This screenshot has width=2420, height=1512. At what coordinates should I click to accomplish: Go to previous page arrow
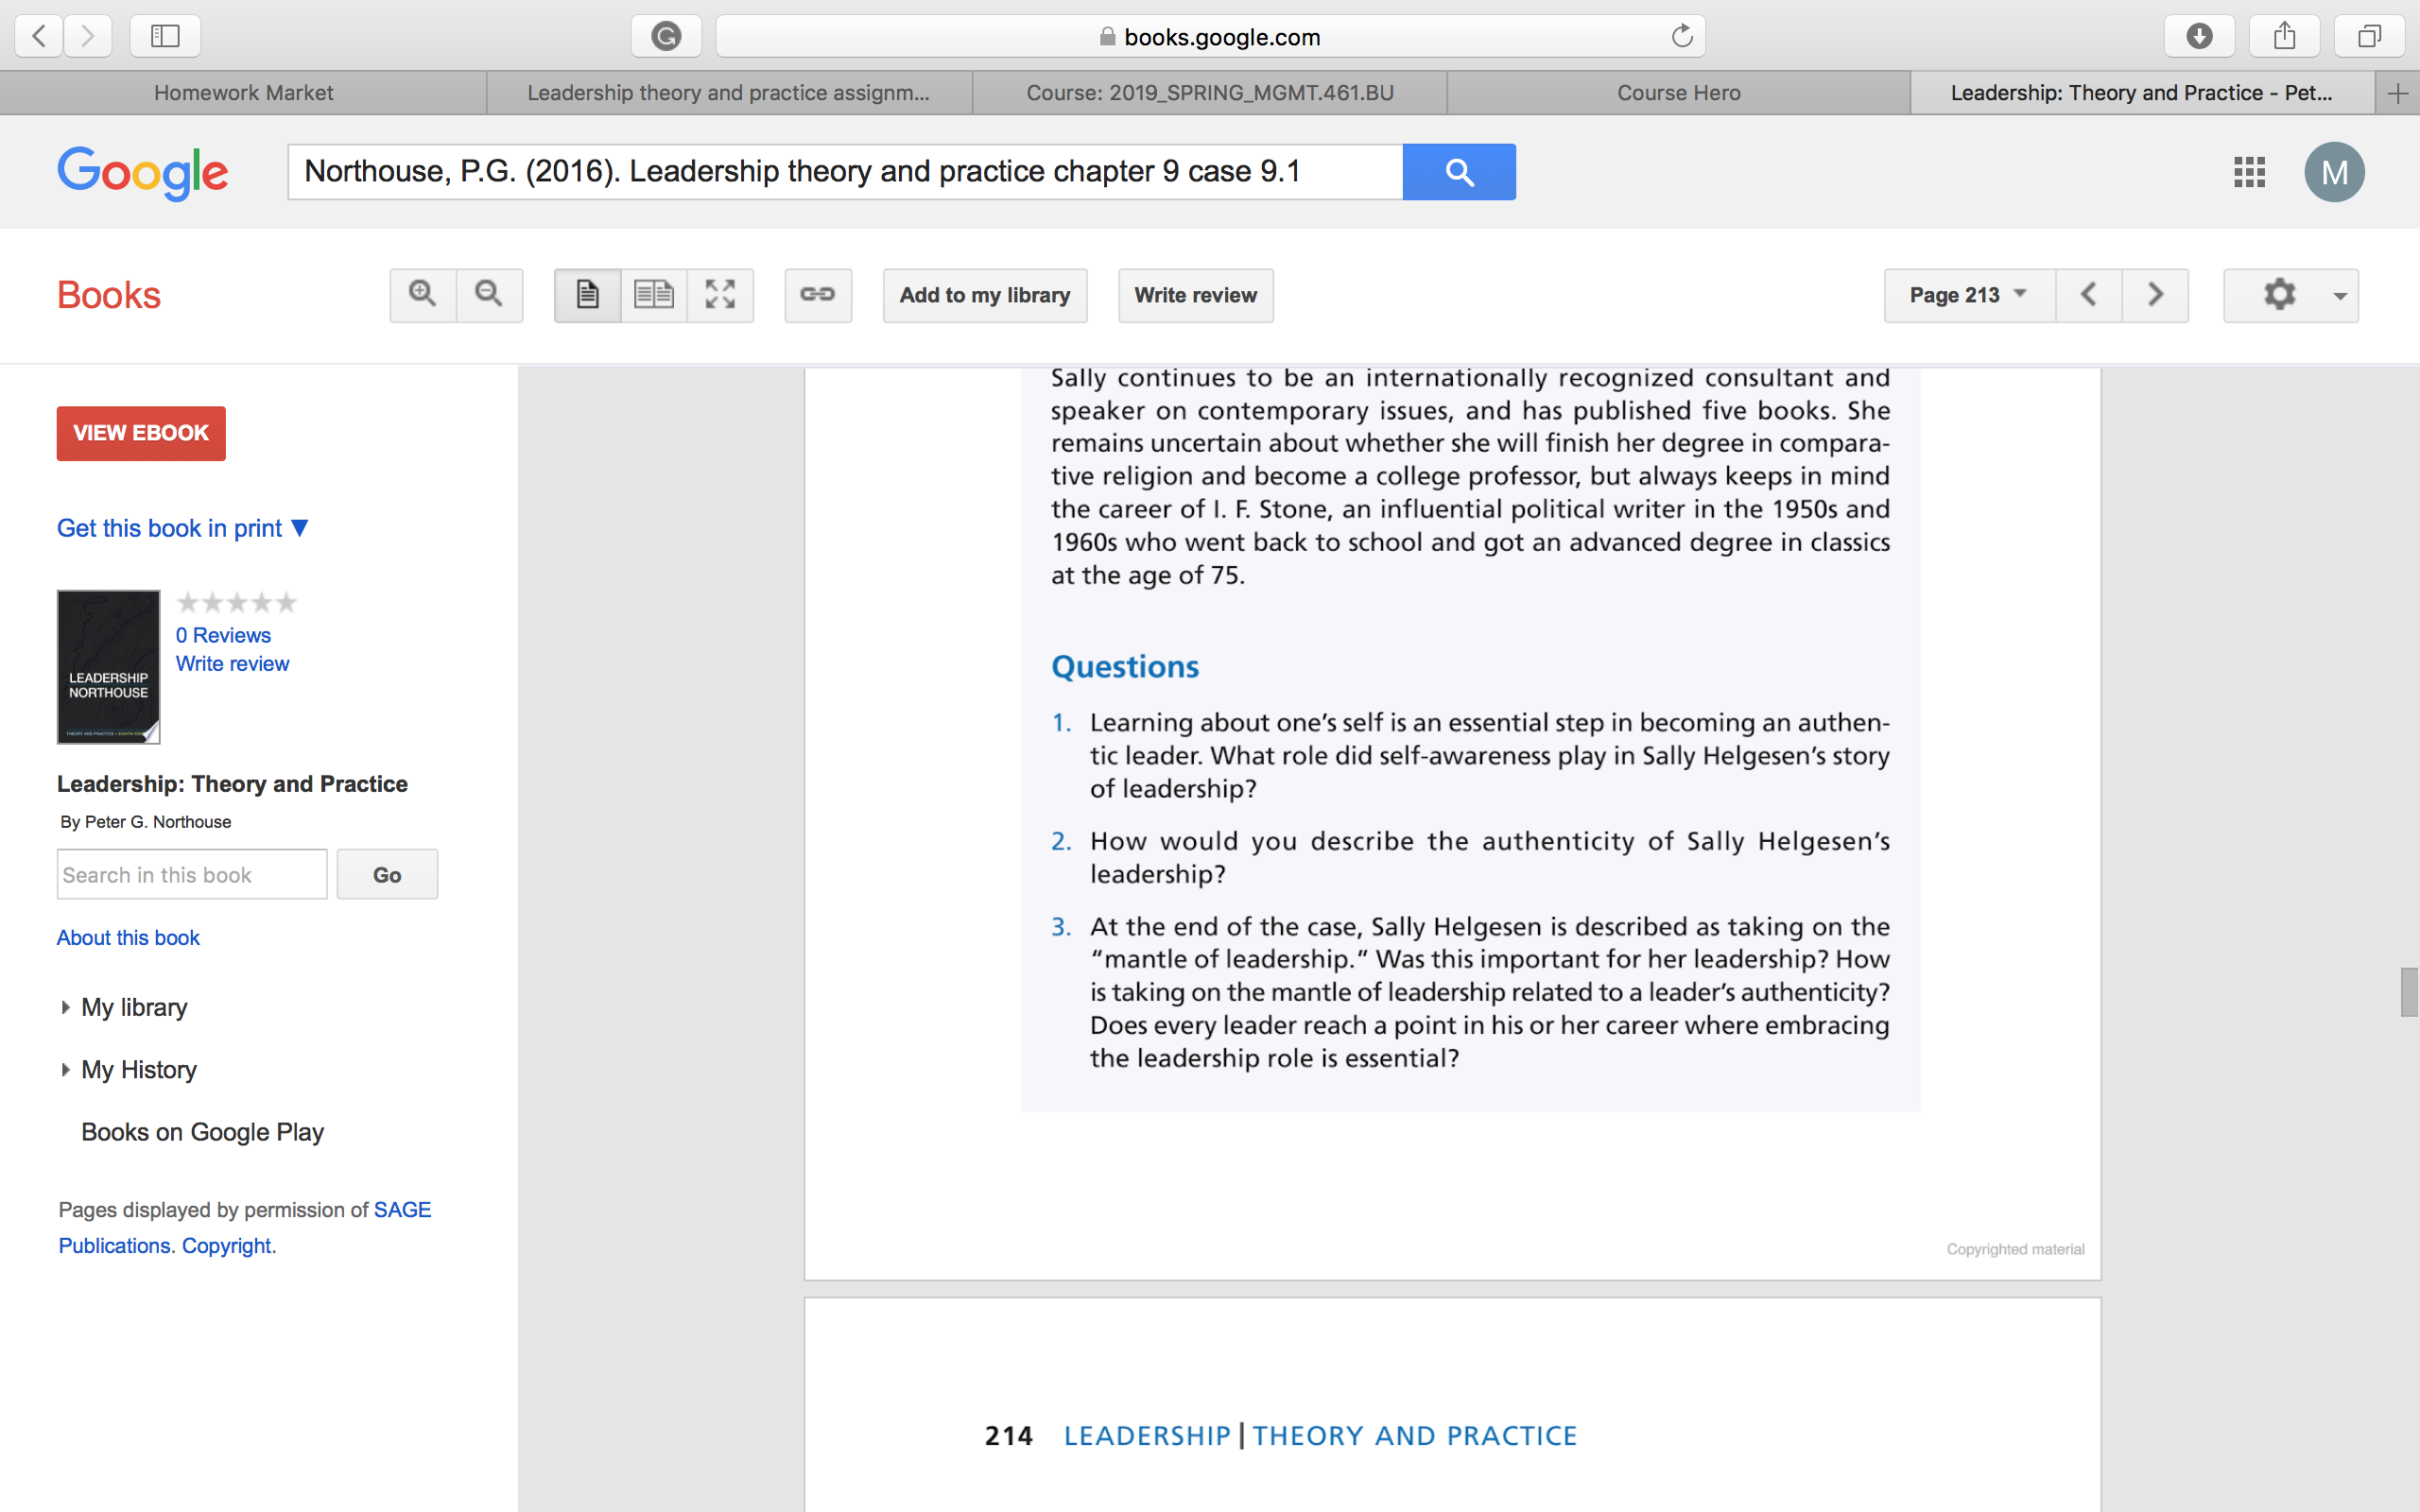pyautogui.click(x=2088, y=295)
